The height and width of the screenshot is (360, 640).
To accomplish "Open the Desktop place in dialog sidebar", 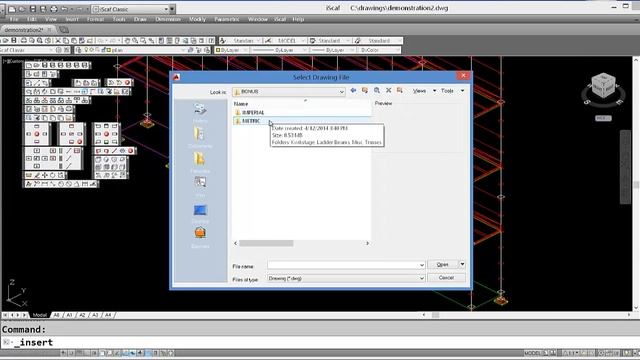I will point(200,213).
